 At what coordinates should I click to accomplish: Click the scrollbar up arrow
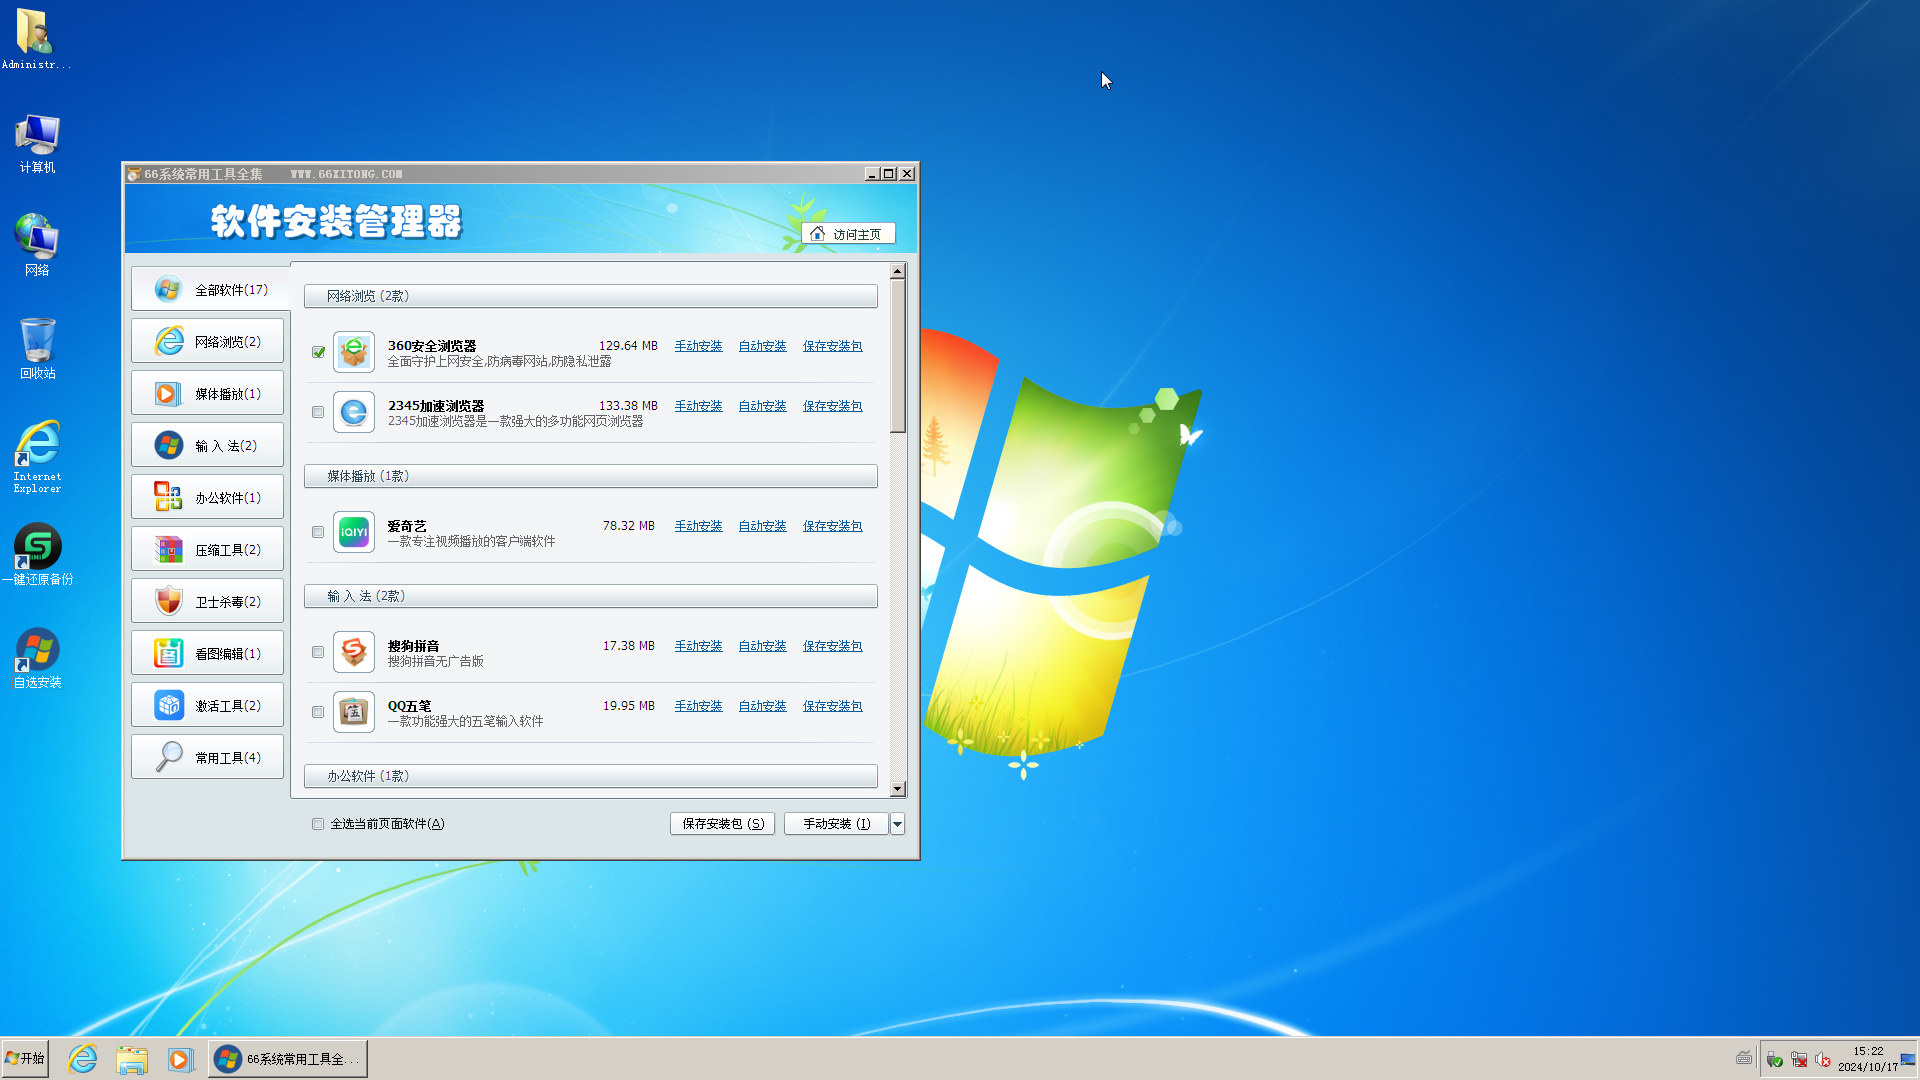pos(897,271)
